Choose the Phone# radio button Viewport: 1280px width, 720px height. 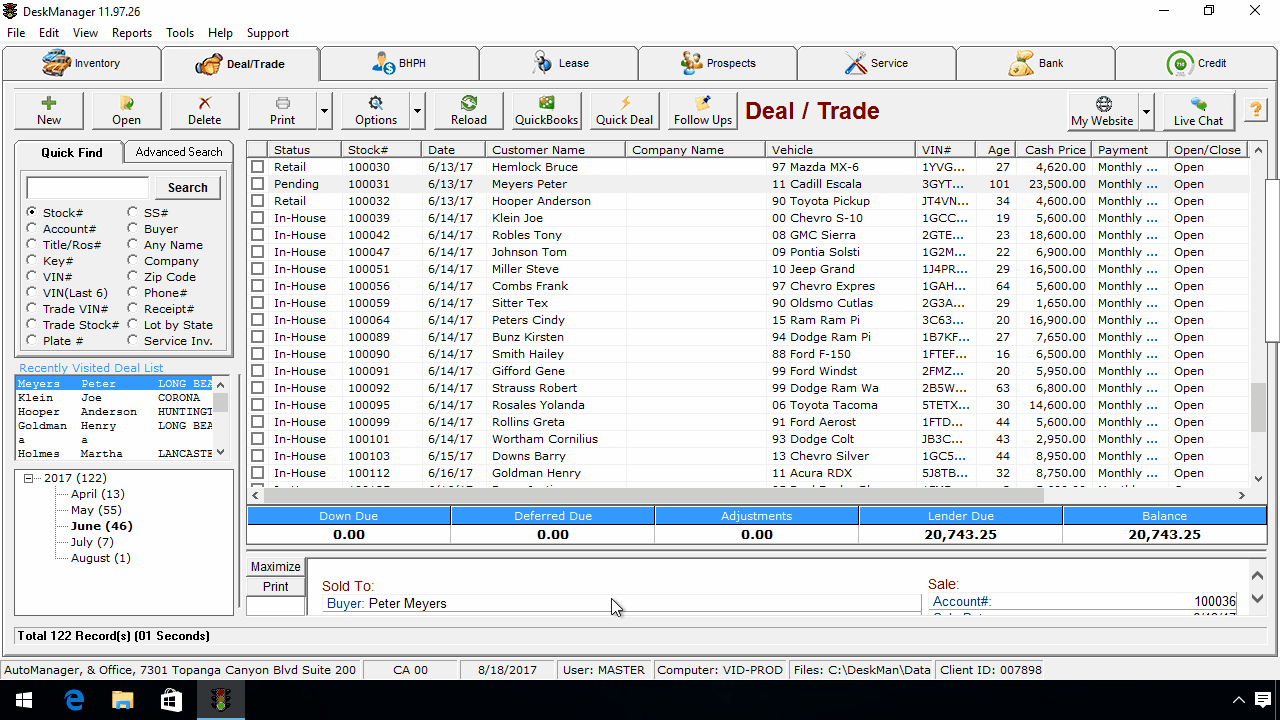point(133,293)
